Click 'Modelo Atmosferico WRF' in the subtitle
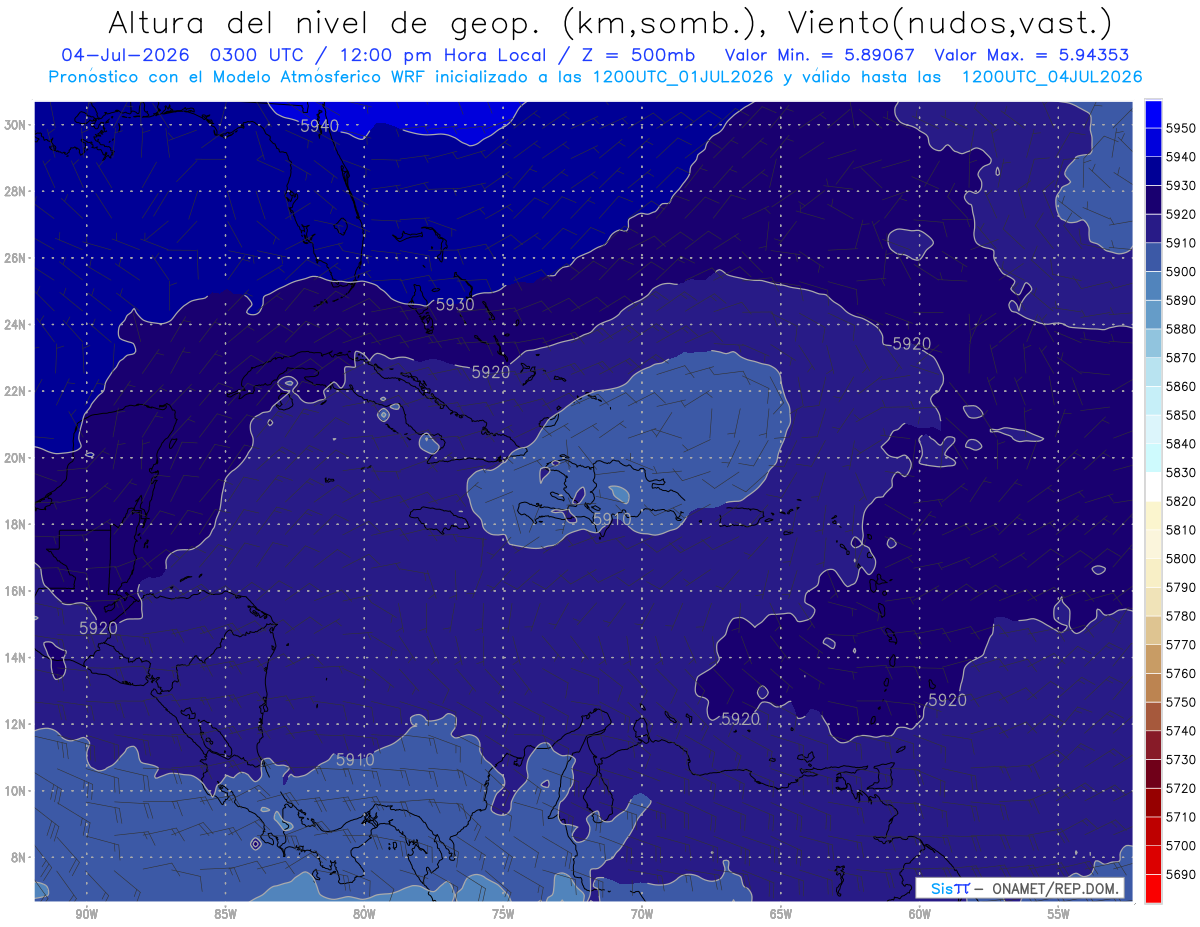 click(x=317, y=76)
